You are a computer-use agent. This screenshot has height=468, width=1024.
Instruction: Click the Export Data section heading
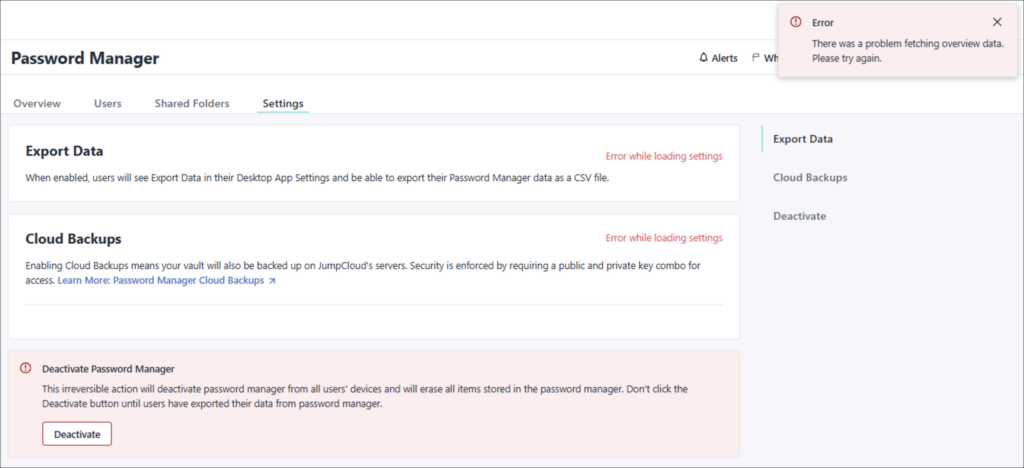click(64, 151)
